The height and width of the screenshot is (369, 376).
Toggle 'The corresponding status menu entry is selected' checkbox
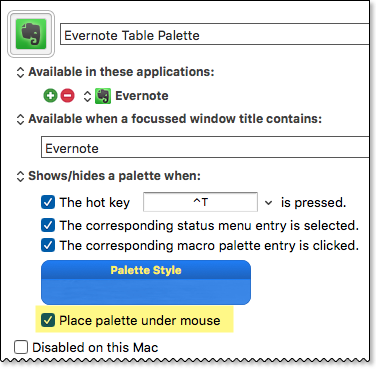pos(48,225)
